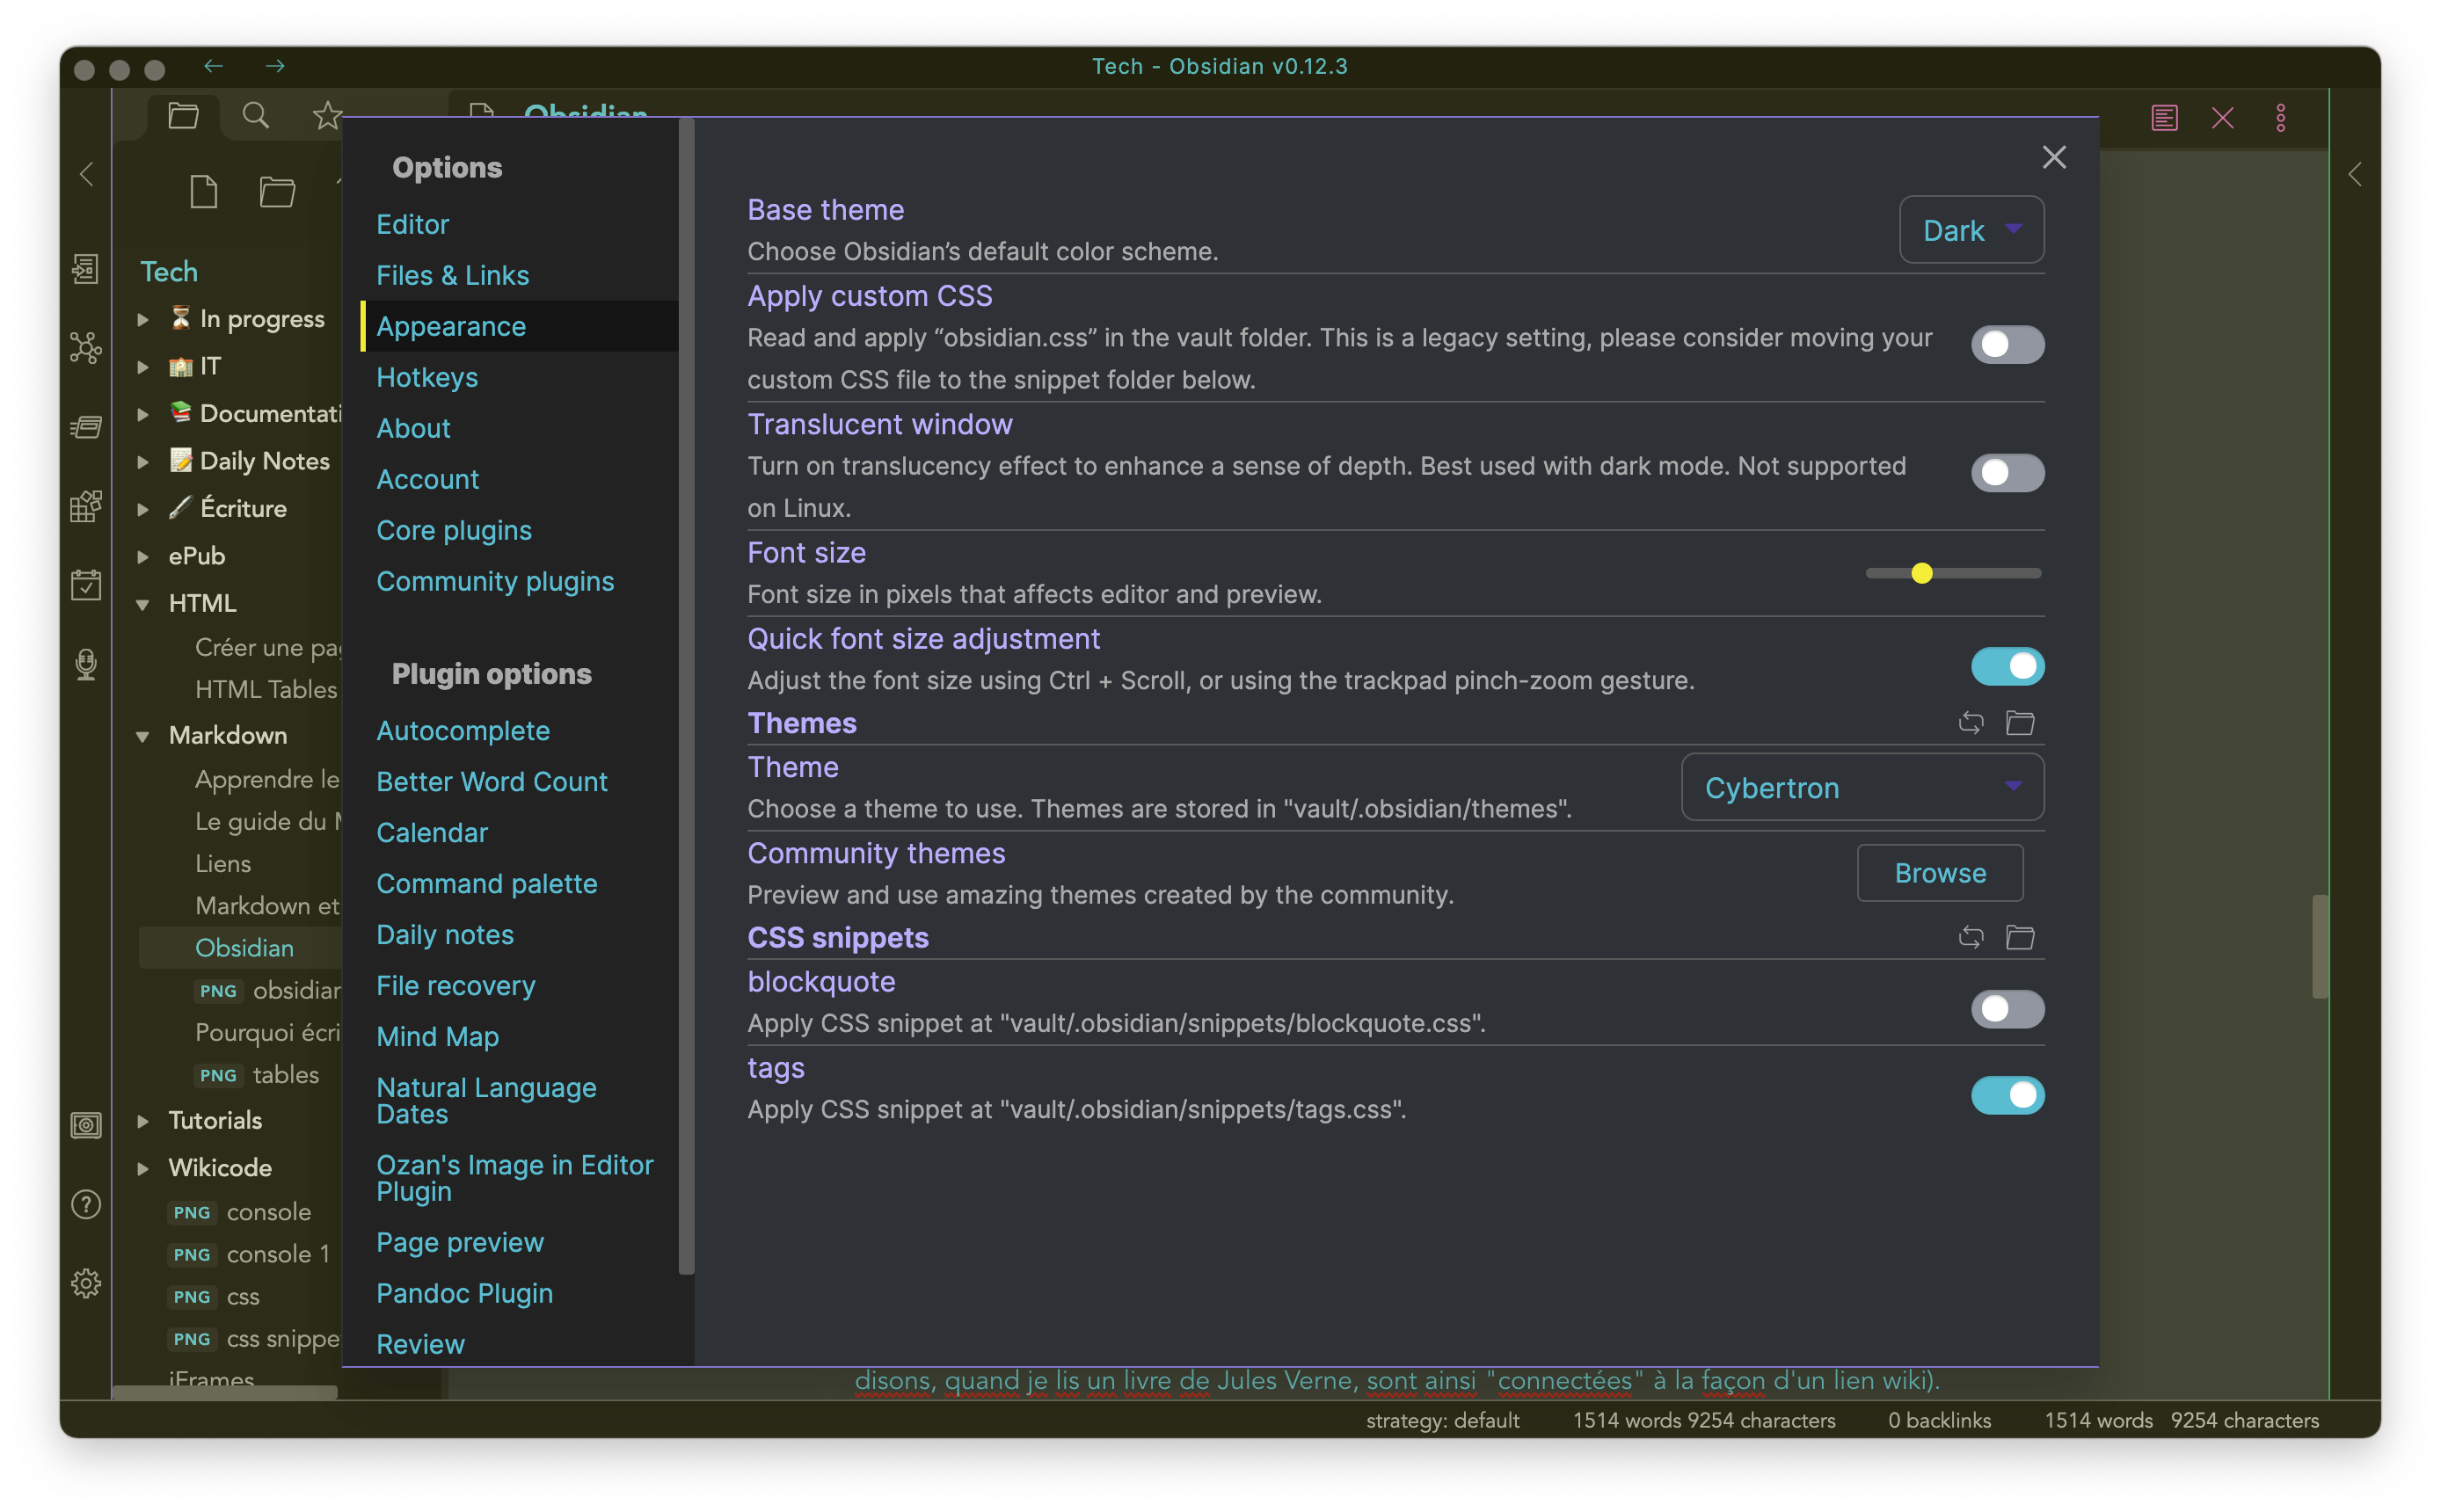2441x1512 pixels.
Task: Open the Liens note in Markdown folder
Action: click(x=223, y=863)
